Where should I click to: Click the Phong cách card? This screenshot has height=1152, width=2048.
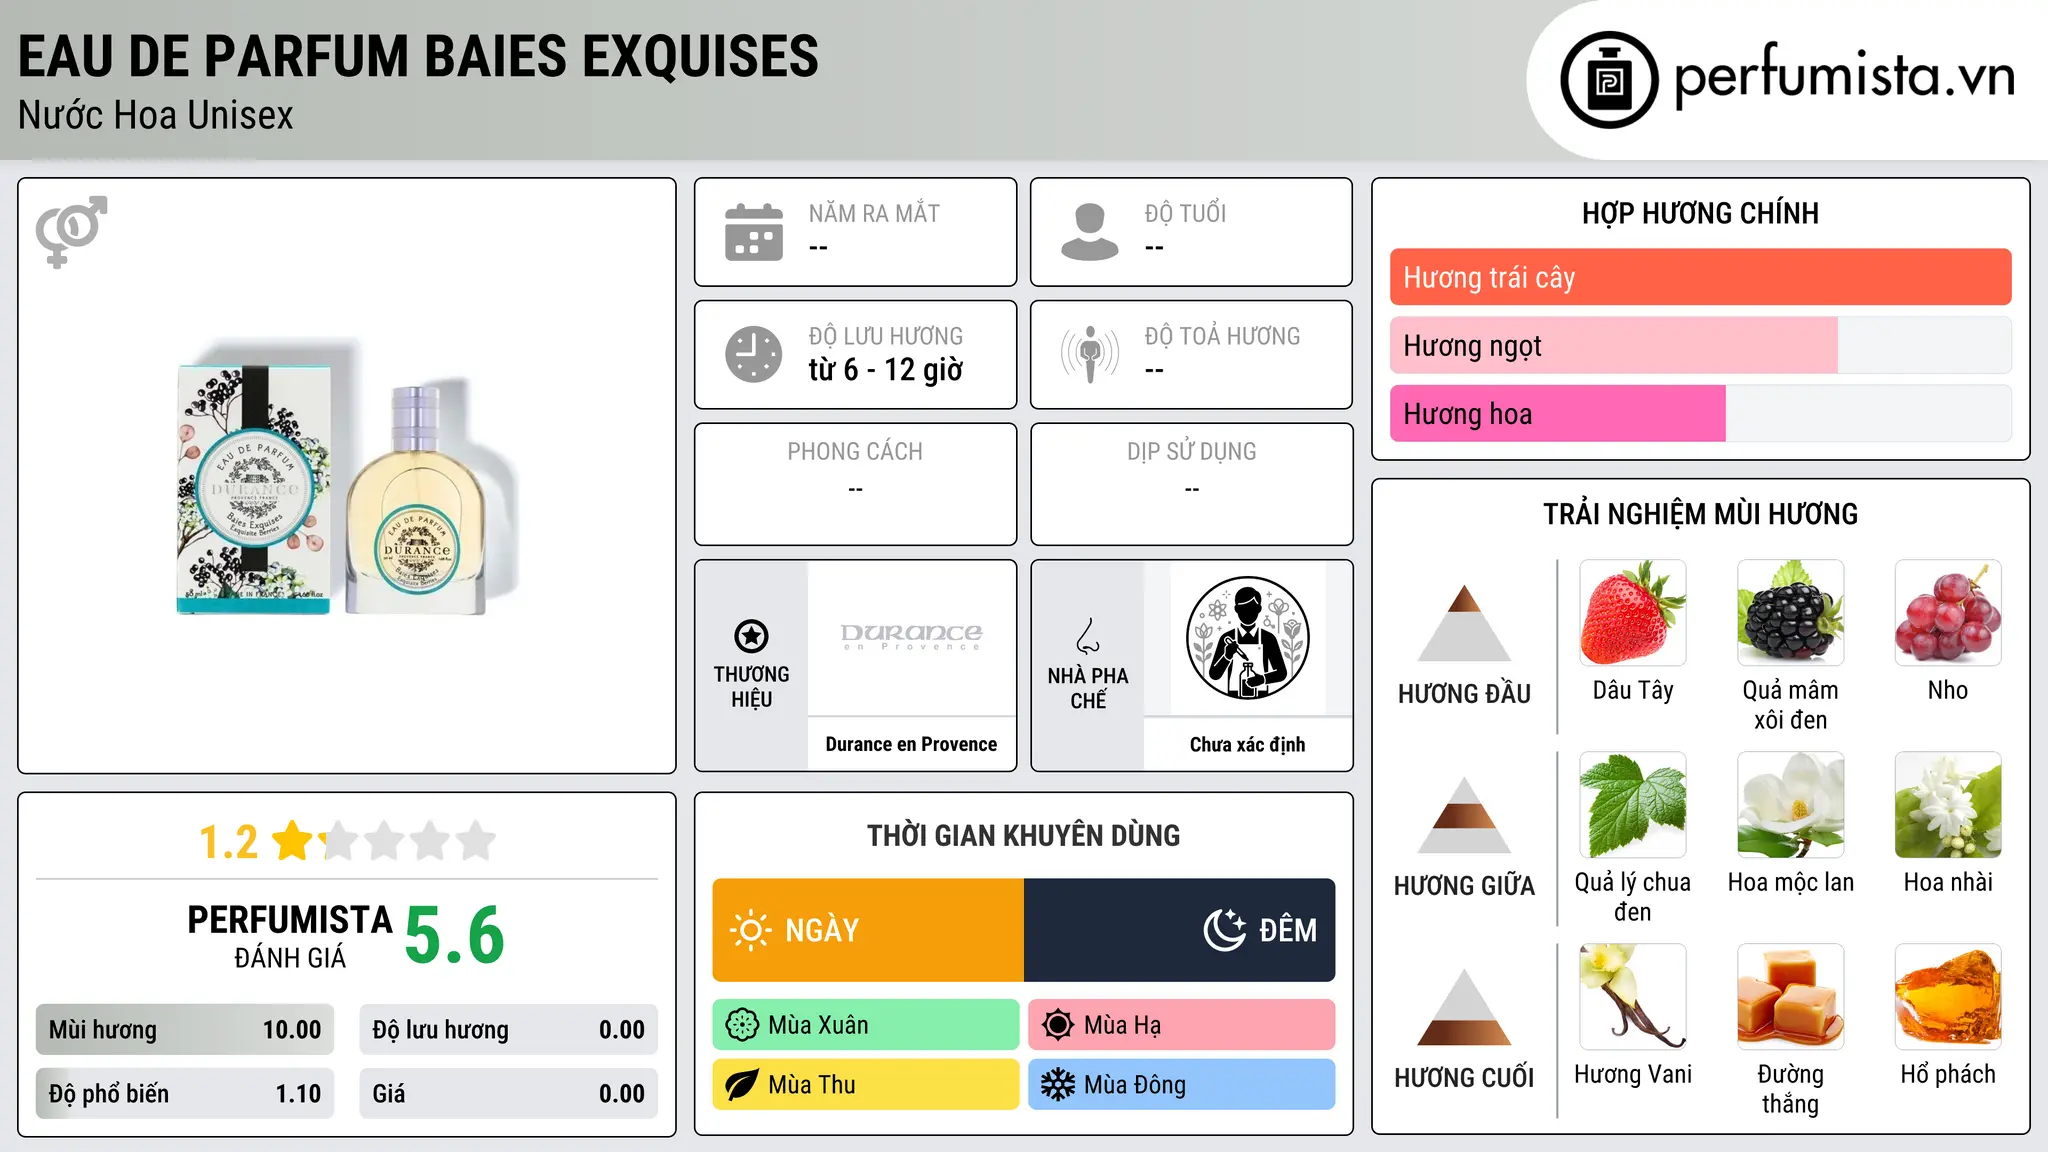click(855, 484)
